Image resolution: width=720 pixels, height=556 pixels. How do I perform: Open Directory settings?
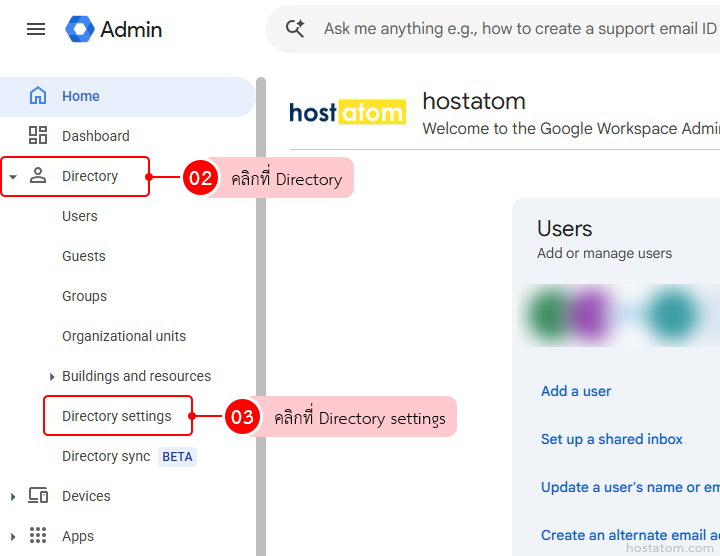click(x=117, y=416)
